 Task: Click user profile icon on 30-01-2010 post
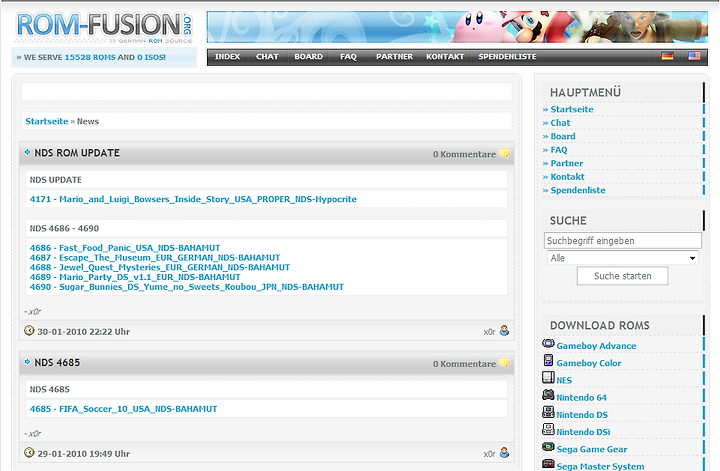tap(504, 331)
